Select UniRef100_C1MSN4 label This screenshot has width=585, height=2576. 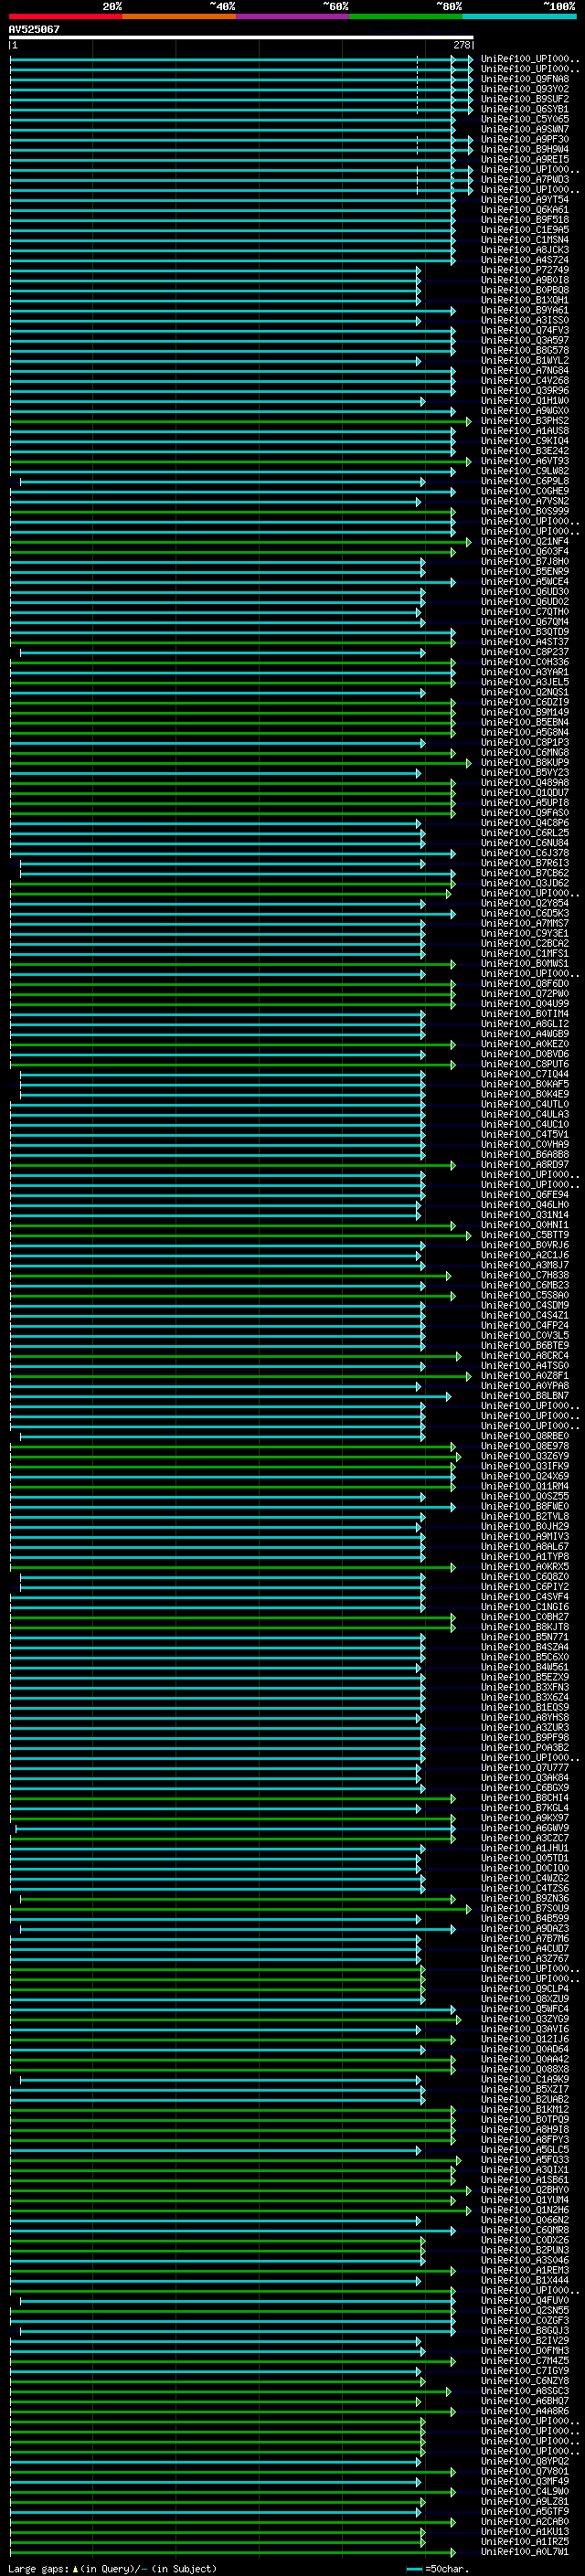(x=525, y=240)
